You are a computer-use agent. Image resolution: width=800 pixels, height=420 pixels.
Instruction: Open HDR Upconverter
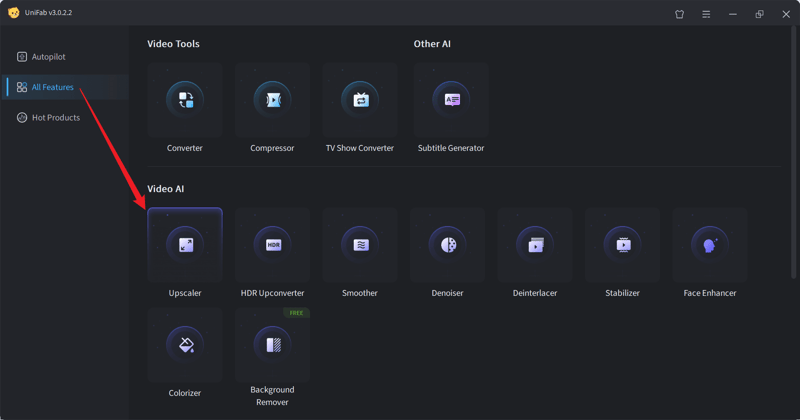(272, 245)
